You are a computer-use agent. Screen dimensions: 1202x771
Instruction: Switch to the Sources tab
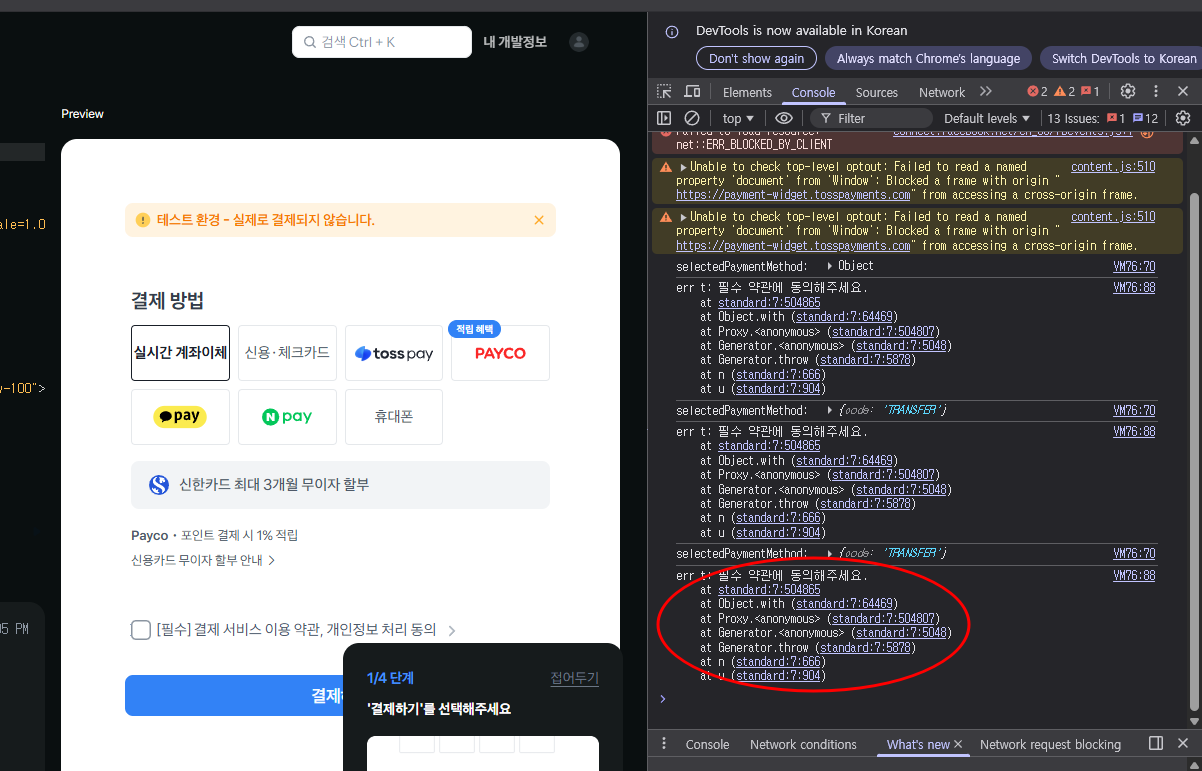coord(877,92)
